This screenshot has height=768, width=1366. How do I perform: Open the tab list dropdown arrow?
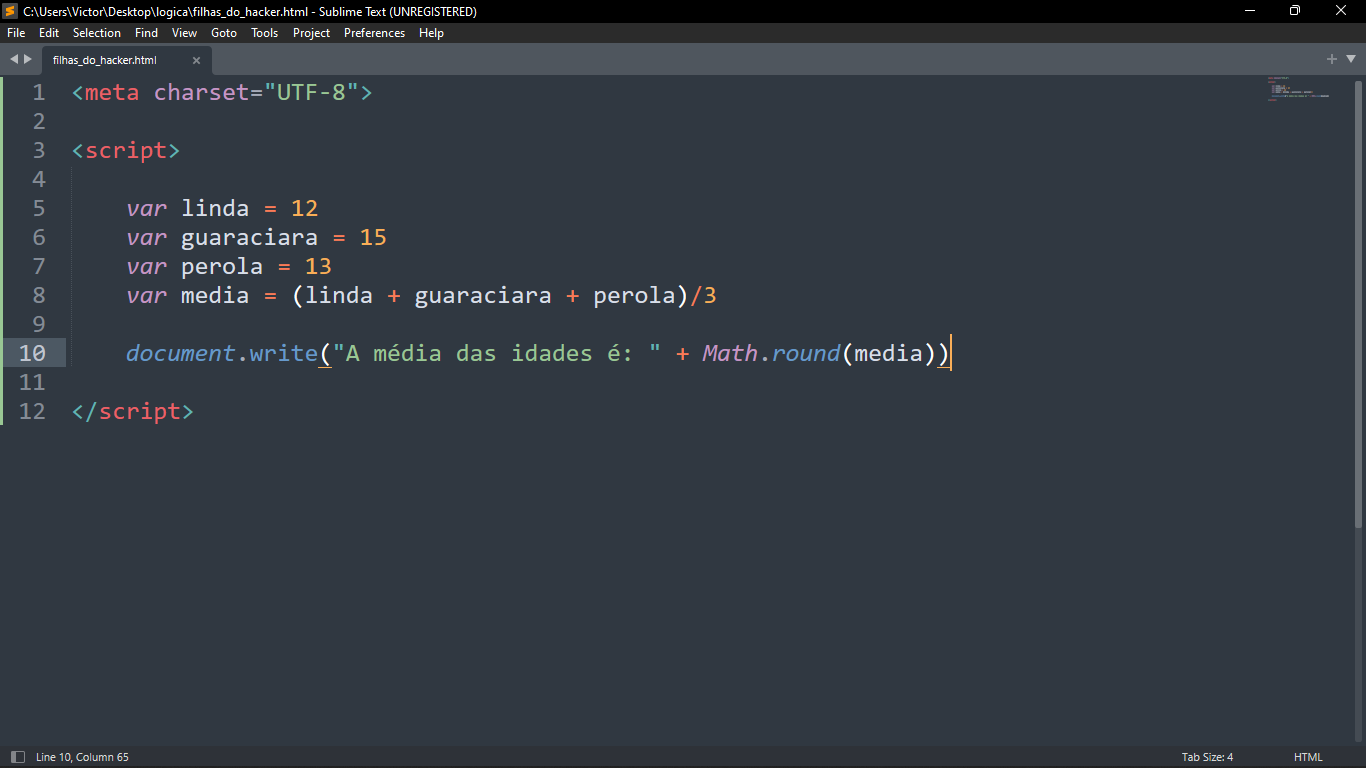click(1349, 59)
